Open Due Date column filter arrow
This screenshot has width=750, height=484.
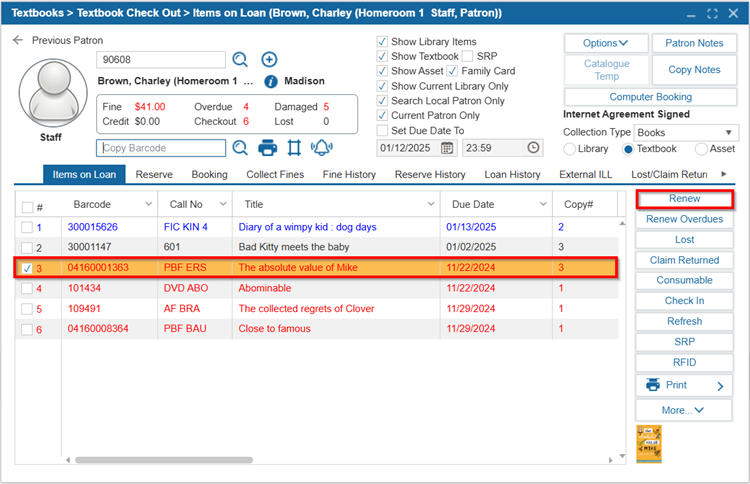543,204
